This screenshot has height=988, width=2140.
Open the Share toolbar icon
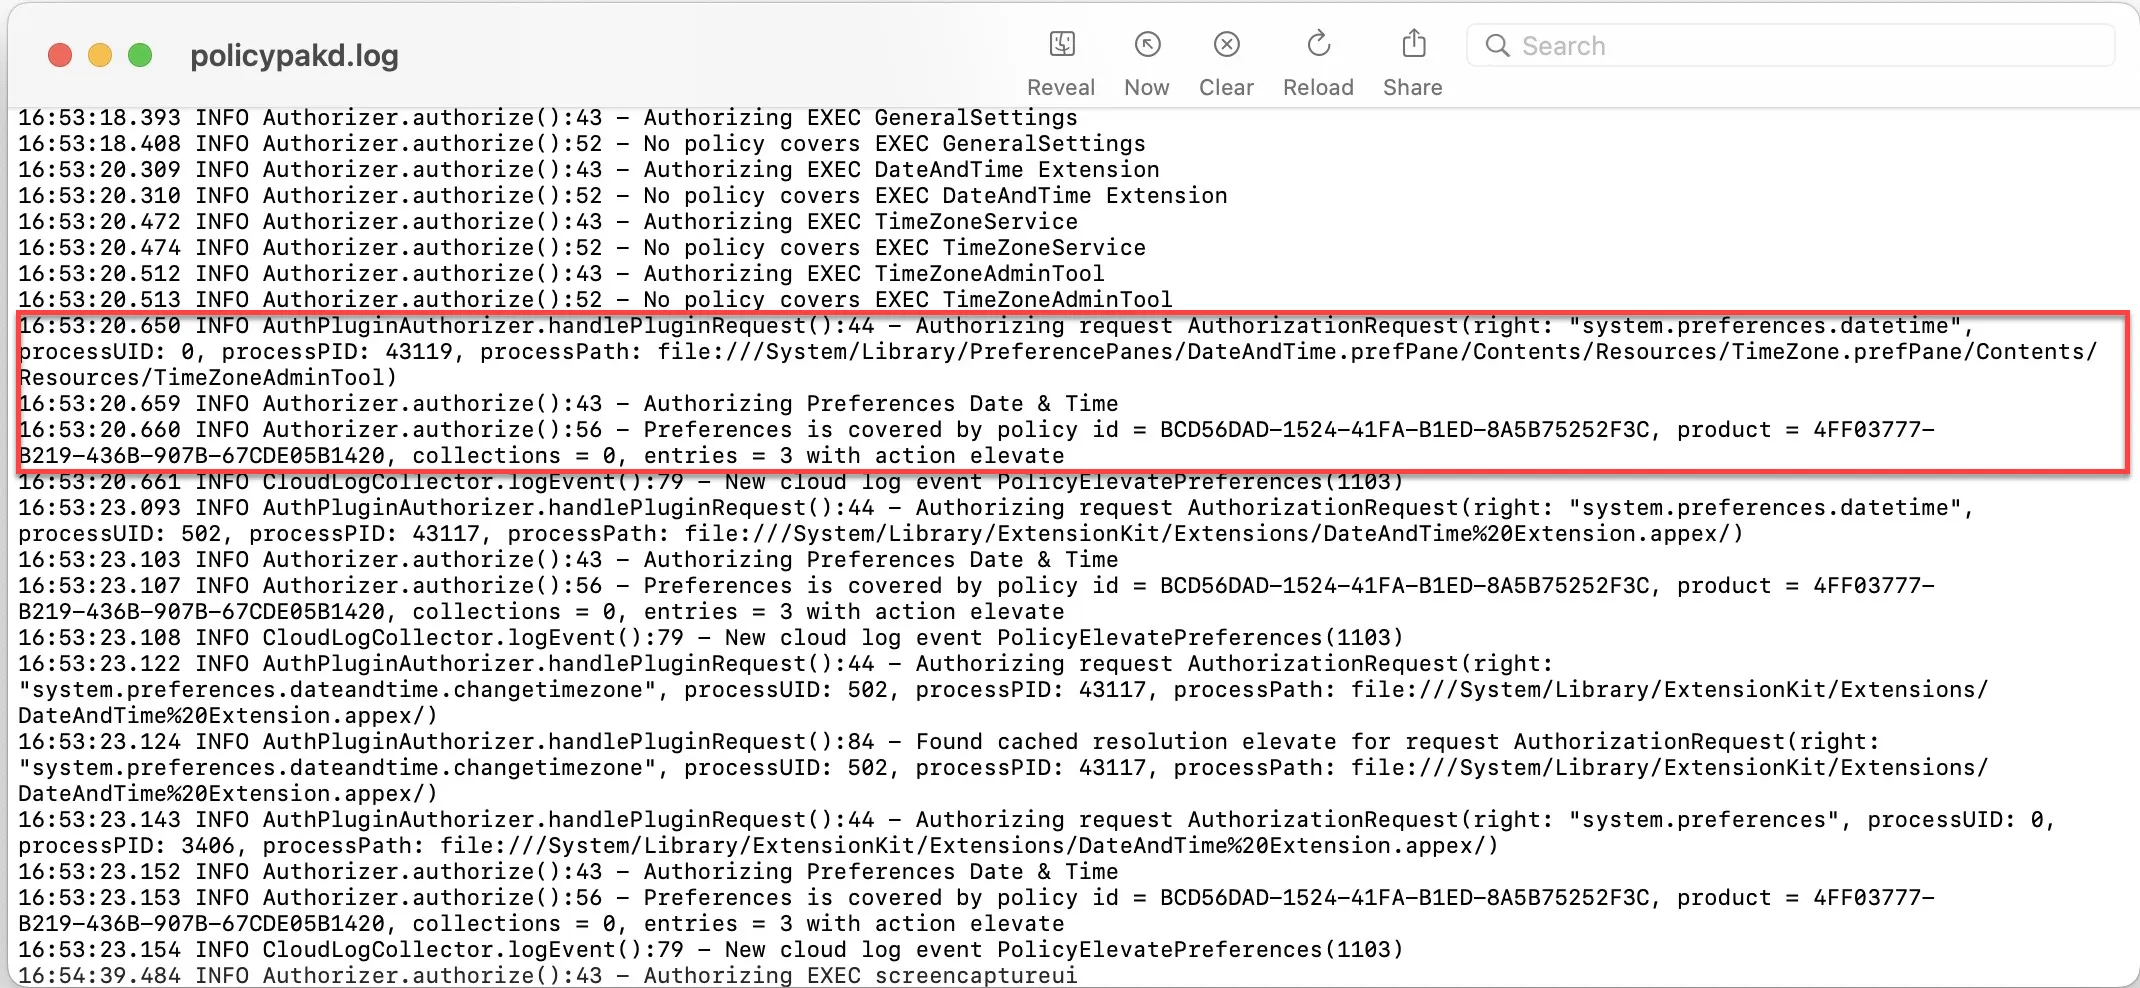pyautogui.click(x=1412, y=45)
